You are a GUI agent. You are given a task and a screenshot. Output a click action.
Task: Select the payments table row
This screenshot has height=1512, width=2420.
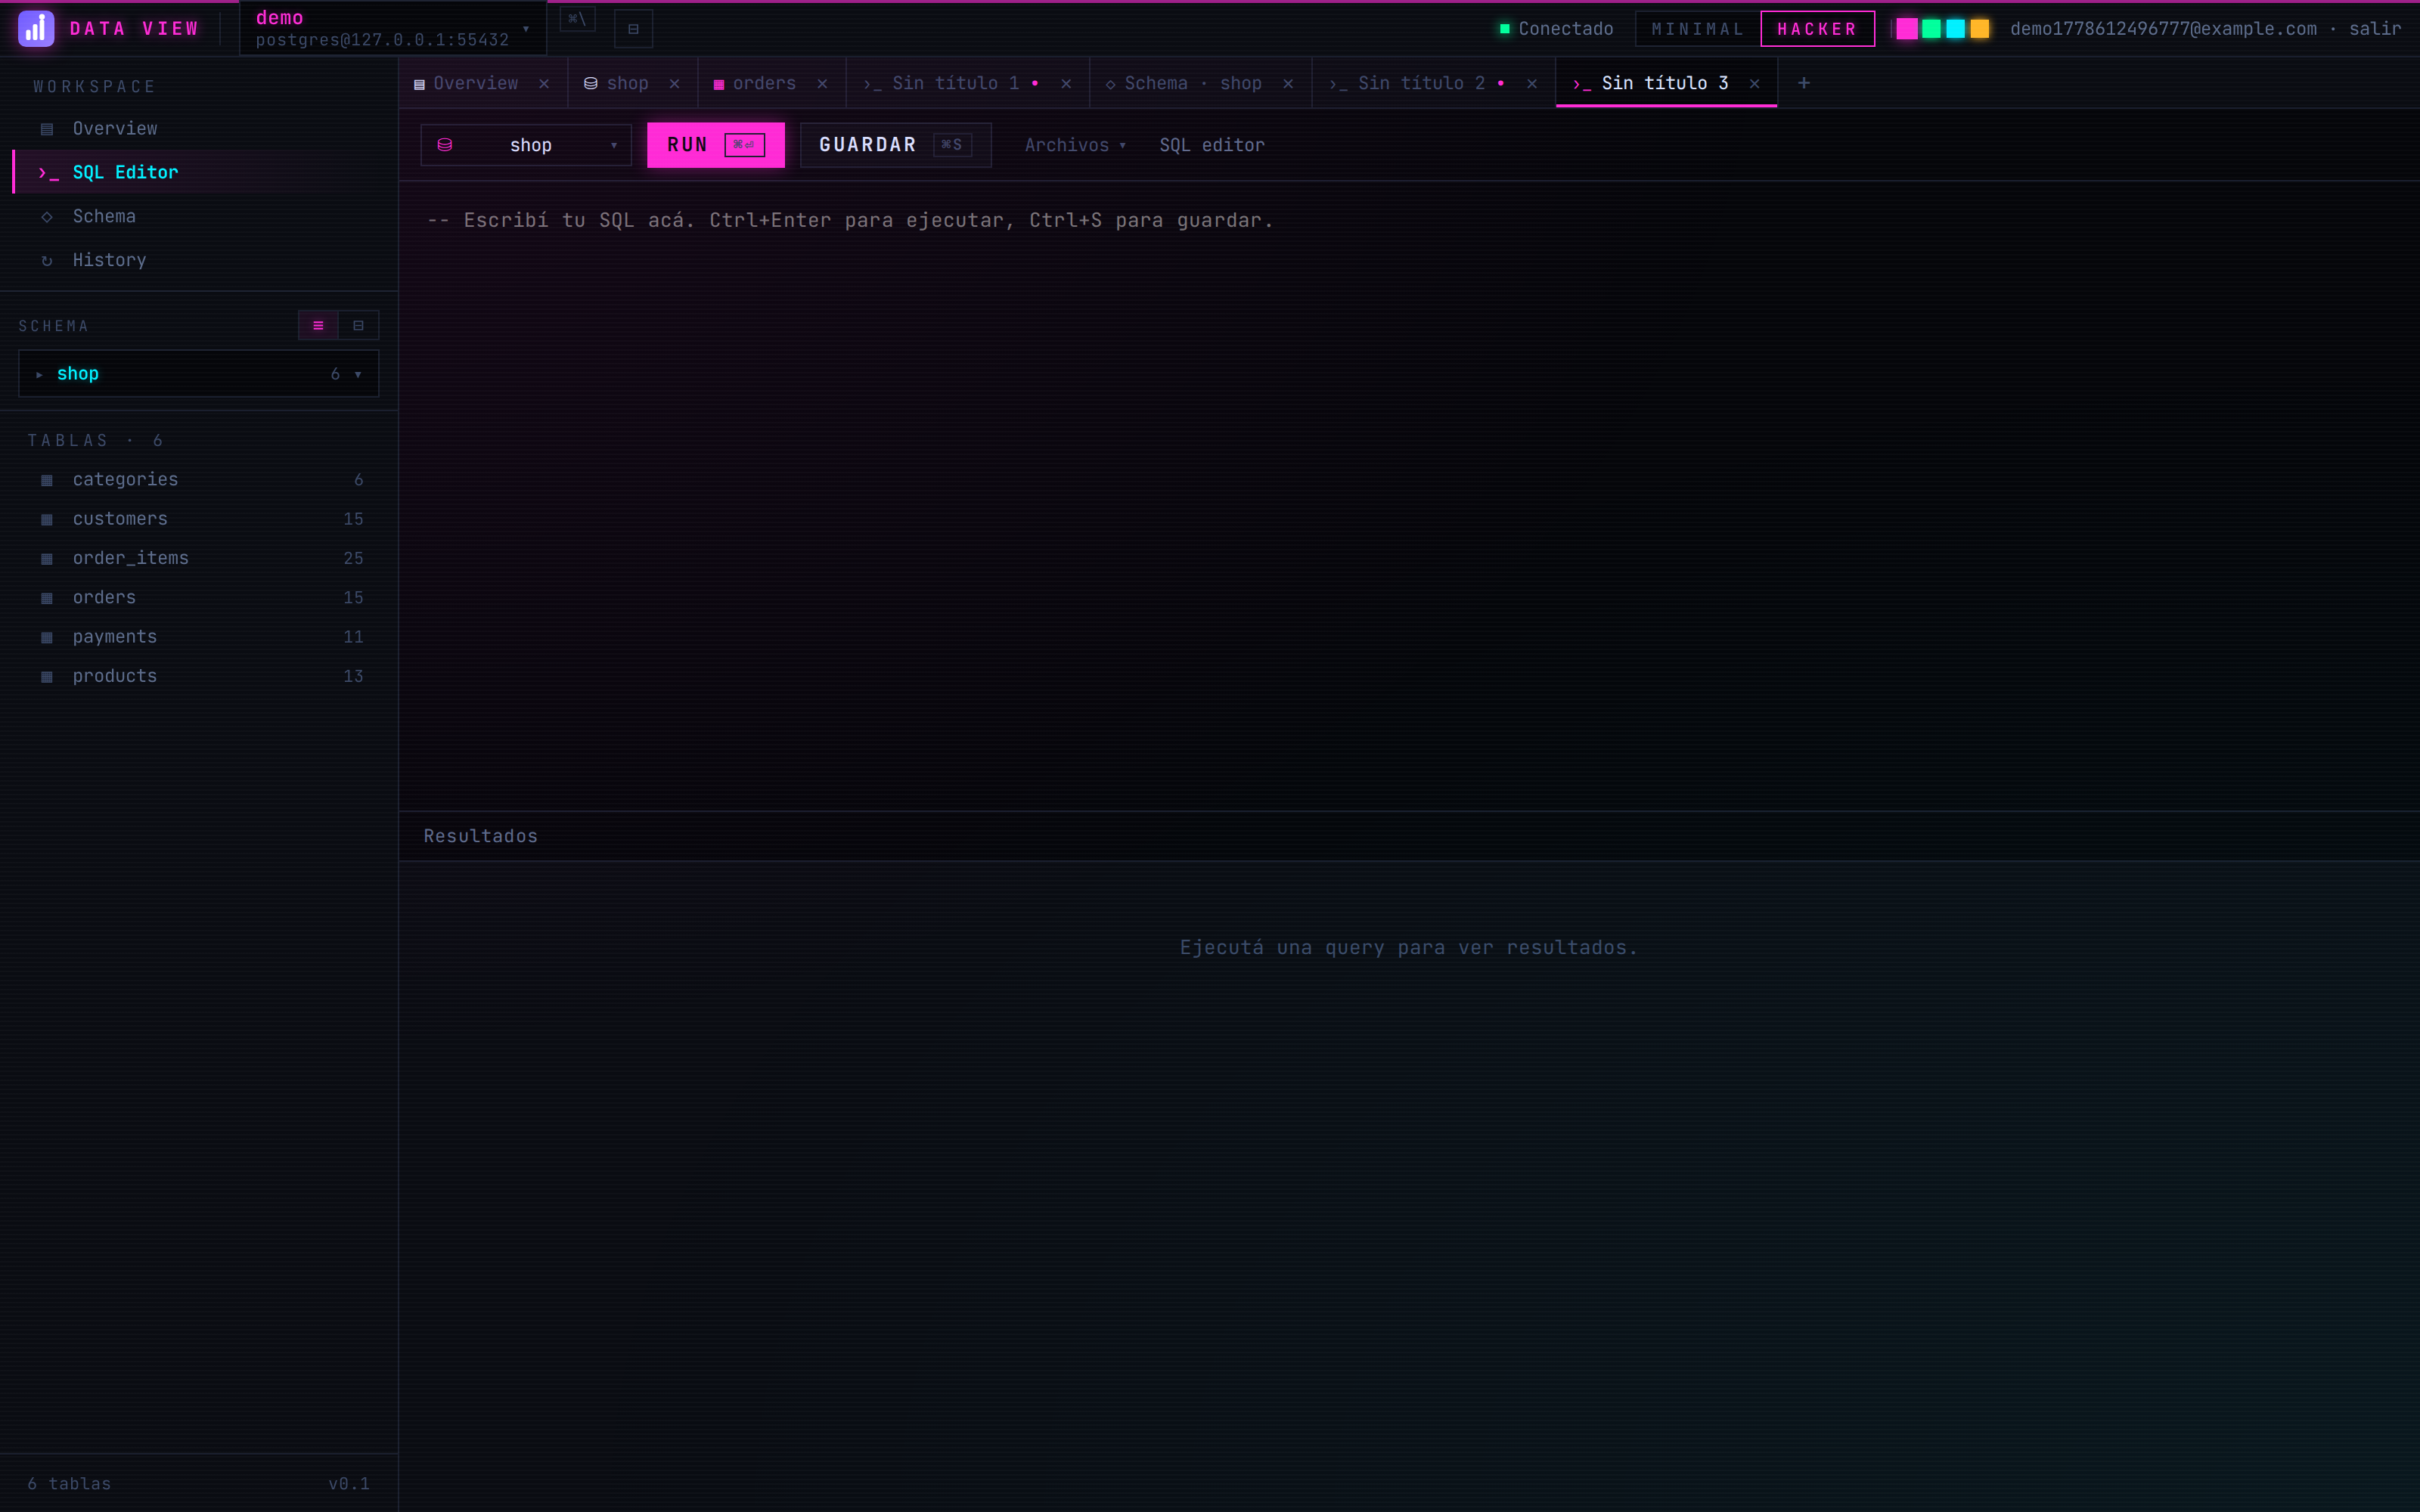(199, 637)
